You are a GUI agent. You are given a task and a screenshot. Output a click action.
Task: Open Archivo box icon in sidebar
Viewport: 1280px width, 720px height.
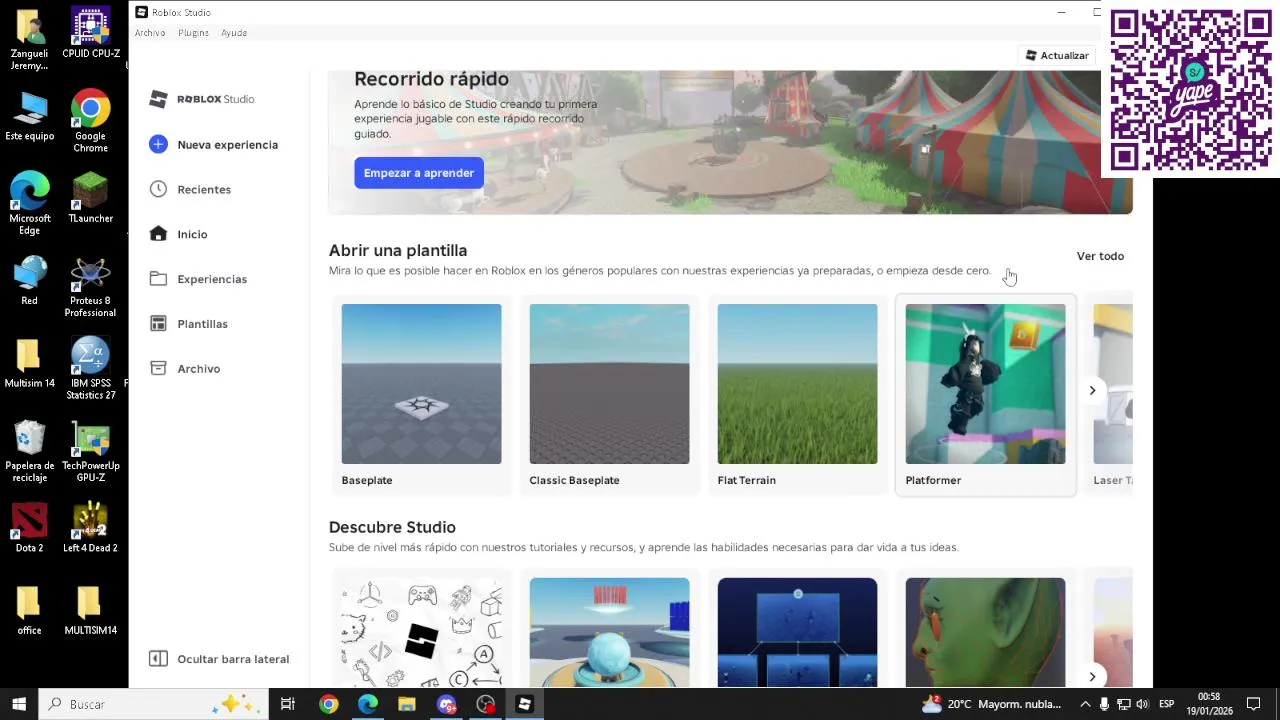pos(158,368)
